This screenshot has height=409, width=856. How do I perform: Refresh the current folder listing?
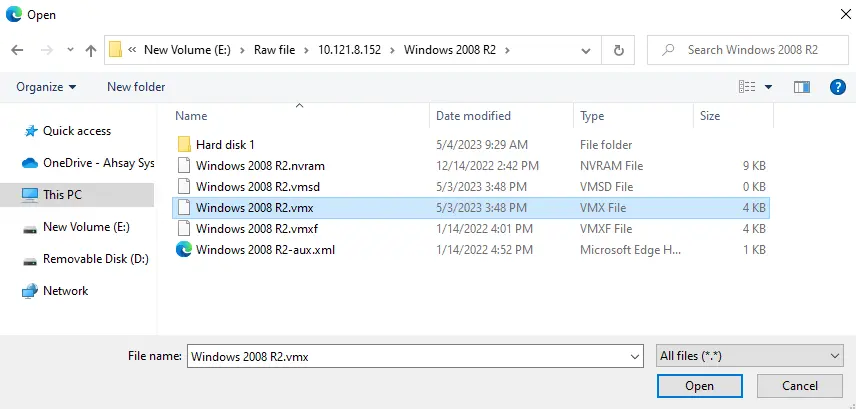[x=619, y=50]
